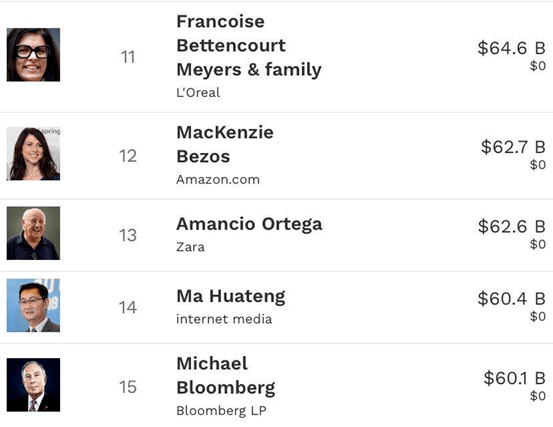Select the $64.6 B net worth value
Image resolution: width=553 pixels, height=427 pixels.
[x=511, y=48]
